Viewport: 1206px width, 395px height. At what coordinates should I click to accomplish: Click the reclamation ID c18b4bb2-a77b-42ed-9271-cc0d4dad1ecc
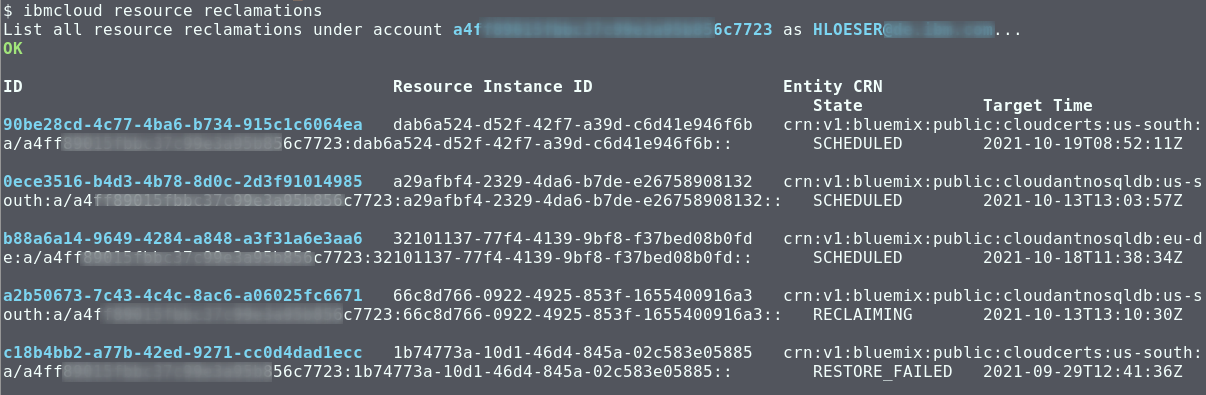point(183,353)
